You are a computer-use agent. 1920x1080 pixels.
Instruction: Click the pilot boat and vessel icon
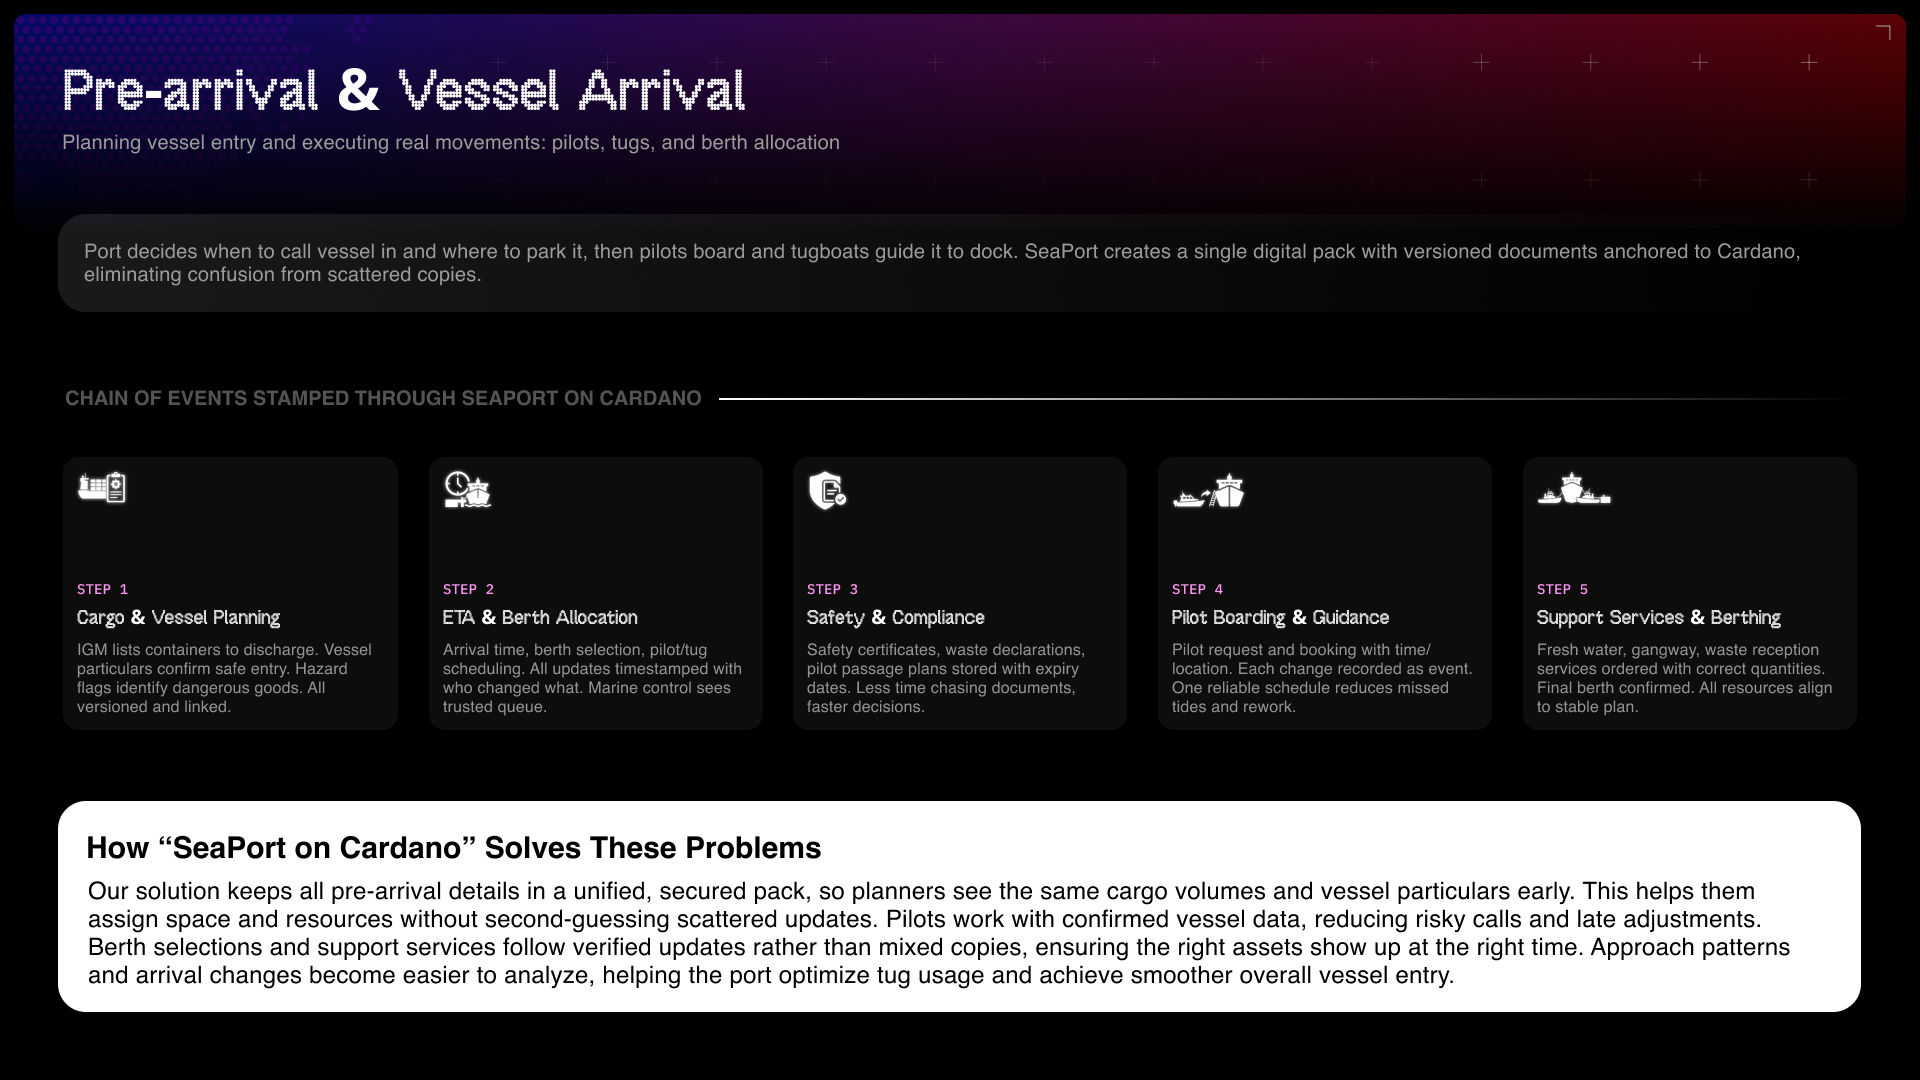1208,491
